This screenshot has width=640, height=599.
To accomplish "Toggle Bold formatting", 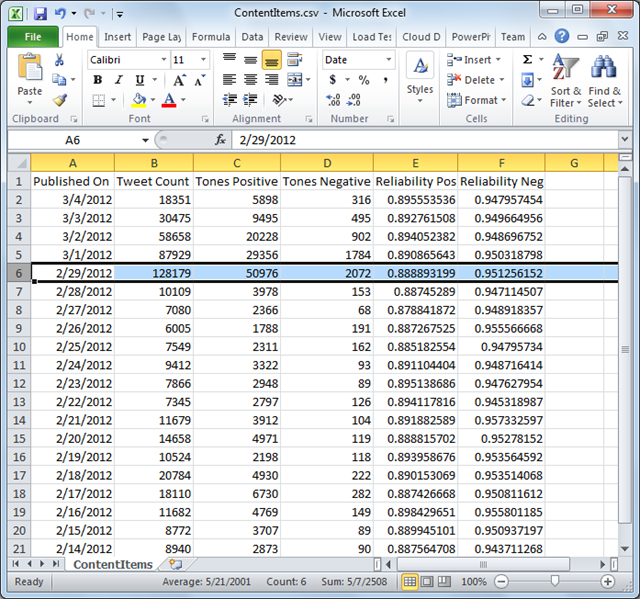I will pyautogui.click(x=97, y=80).
